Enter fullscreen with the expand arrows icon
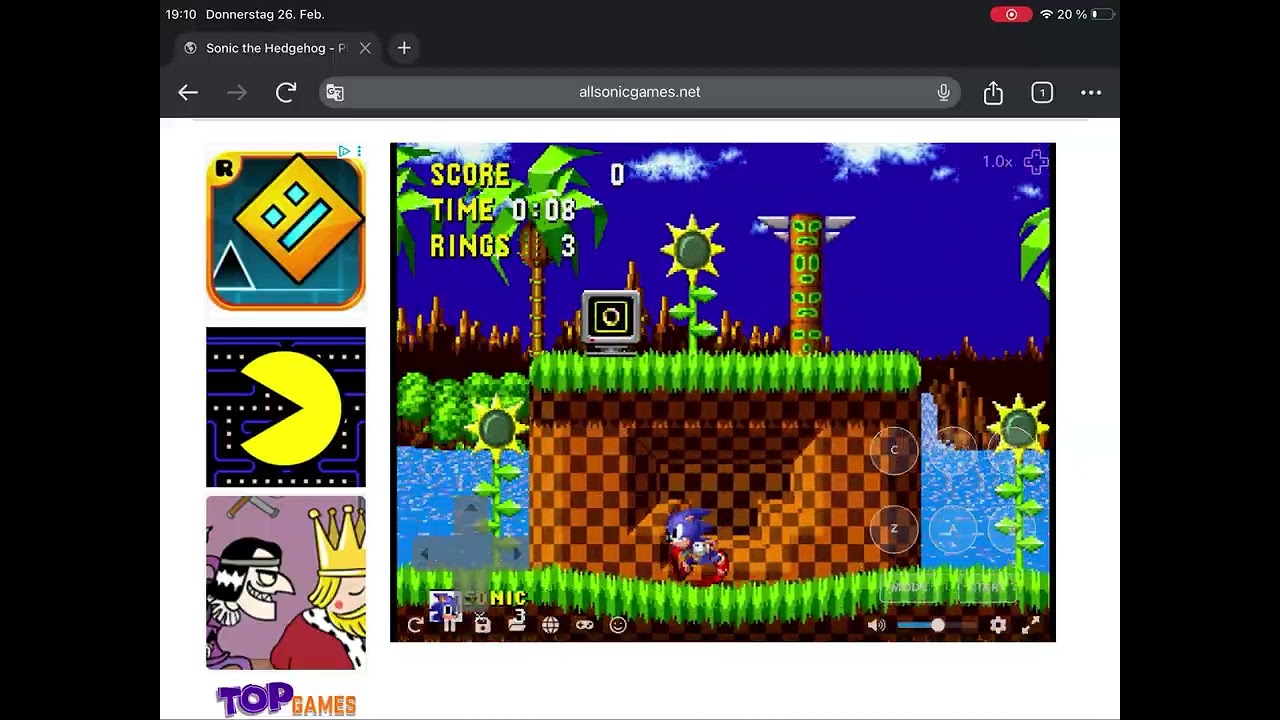Screen dimensions: 1280x720 pyautogui.click(x=1031, y=625)
